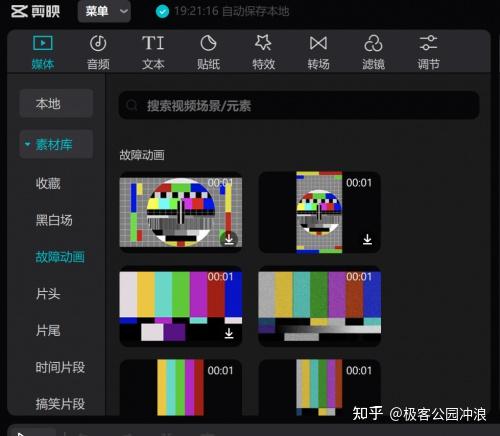This screenshot has width=500, height=436.
Task: Click the auto-save checkmark status icon
Action: [162, 12]
